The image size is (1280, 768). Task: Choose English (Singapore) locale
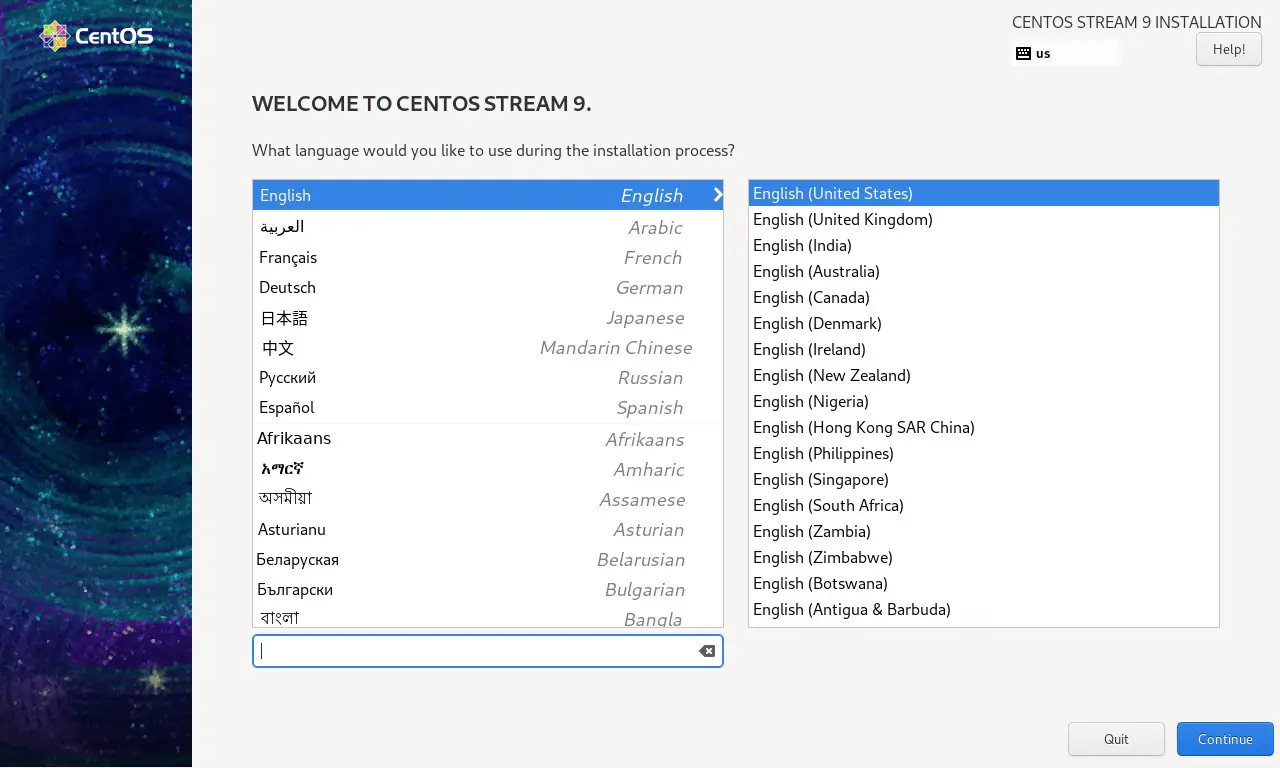984,479
